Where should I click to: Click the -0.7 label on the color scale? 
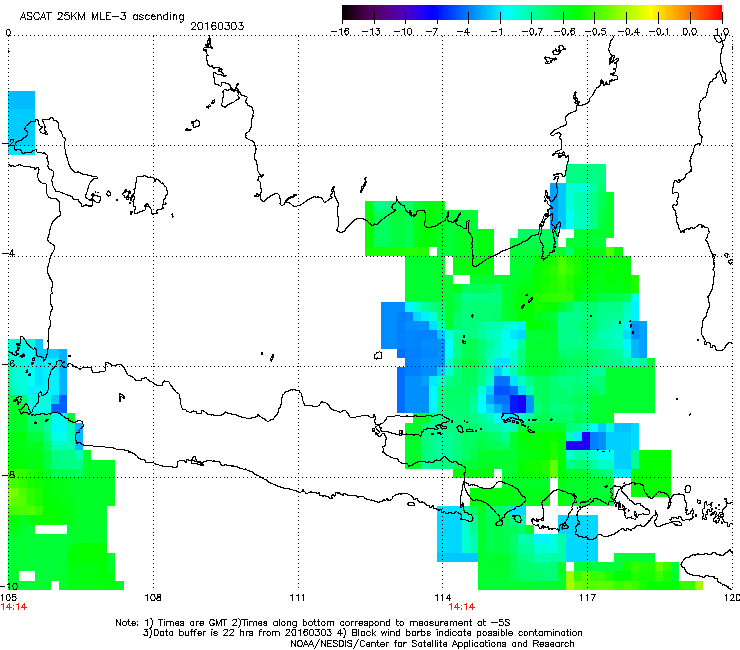point(532,32)
